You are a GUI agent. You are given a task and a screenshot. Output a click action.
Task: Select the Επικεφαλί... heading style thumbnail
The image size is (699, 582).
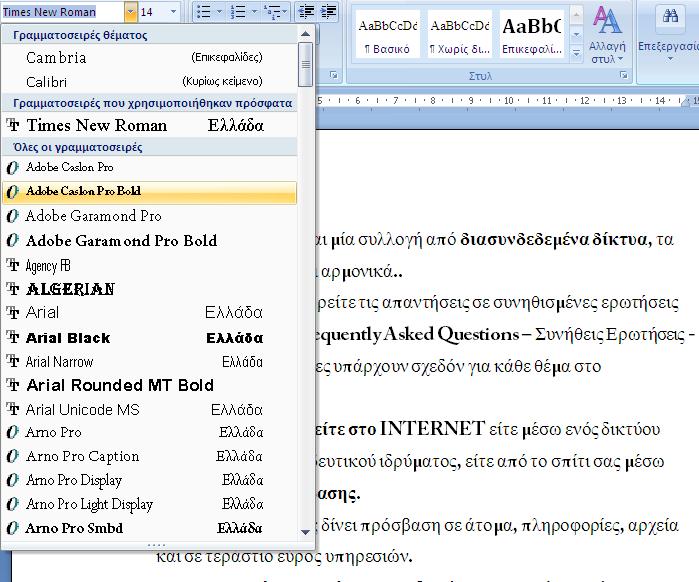point(532,35)
